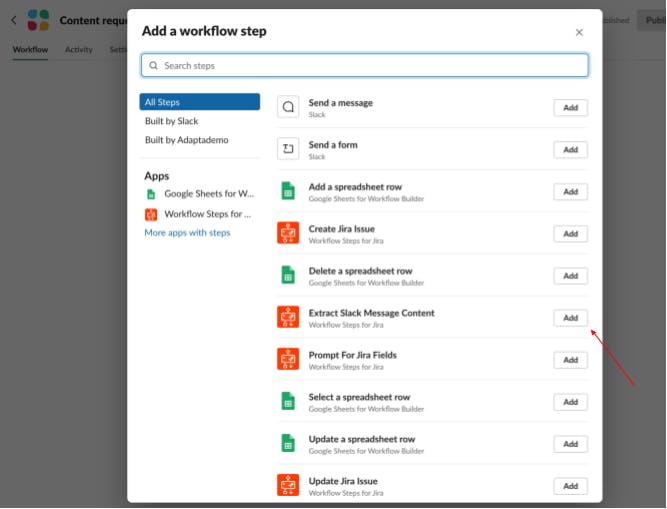Image resolution: width=667 pixels, height=509 pixels.
Task: Add the Extract Slack Message Content step
Action: coord(570,318)
